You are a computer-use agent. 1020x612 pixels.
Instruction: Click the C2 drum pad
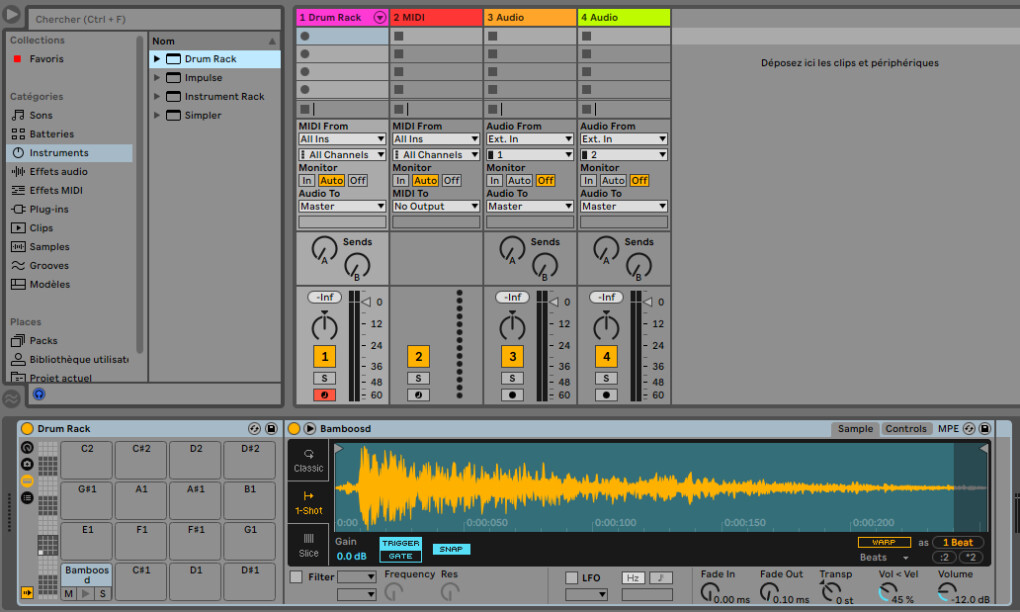[x=87, y=460]
